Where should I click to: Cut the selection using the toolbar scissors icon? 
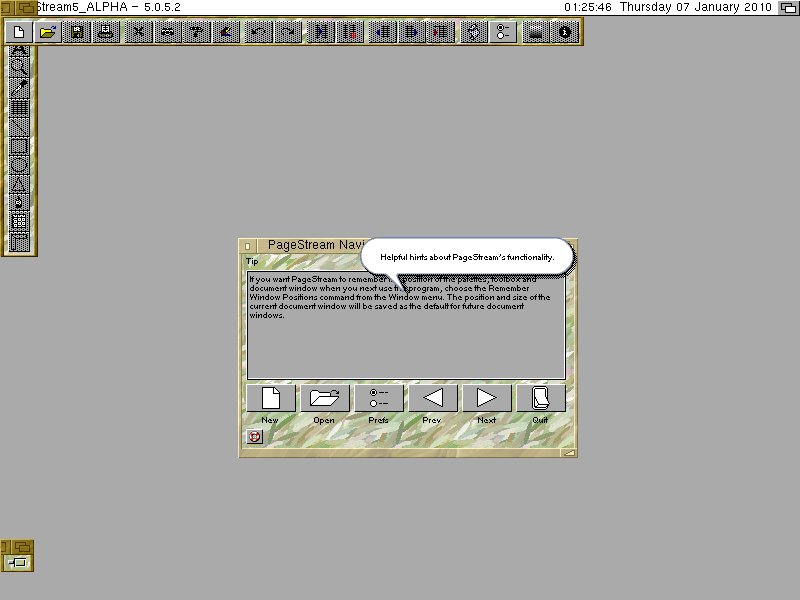click(138, 32)
